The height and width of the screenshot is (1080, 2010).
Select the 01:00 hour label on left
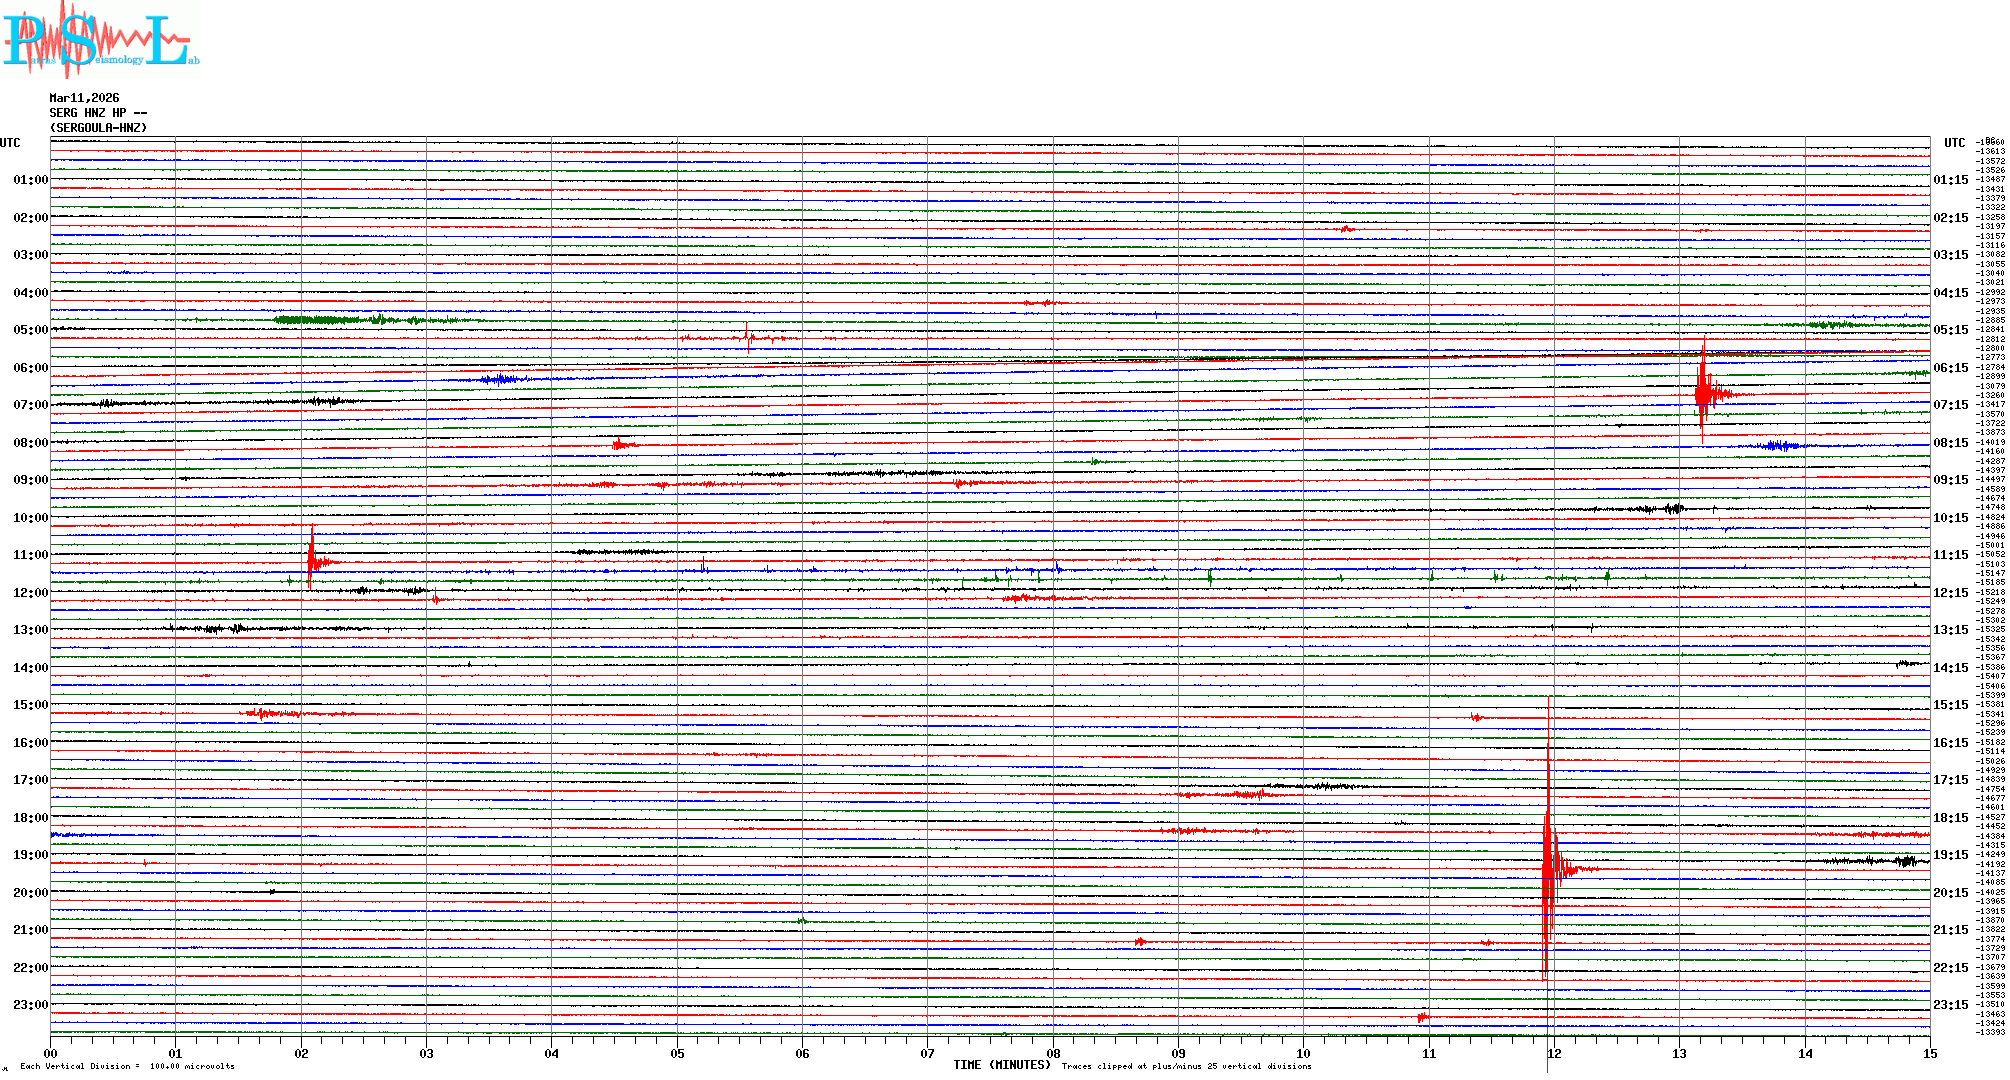pyautogui.click(x=30, y=180)
